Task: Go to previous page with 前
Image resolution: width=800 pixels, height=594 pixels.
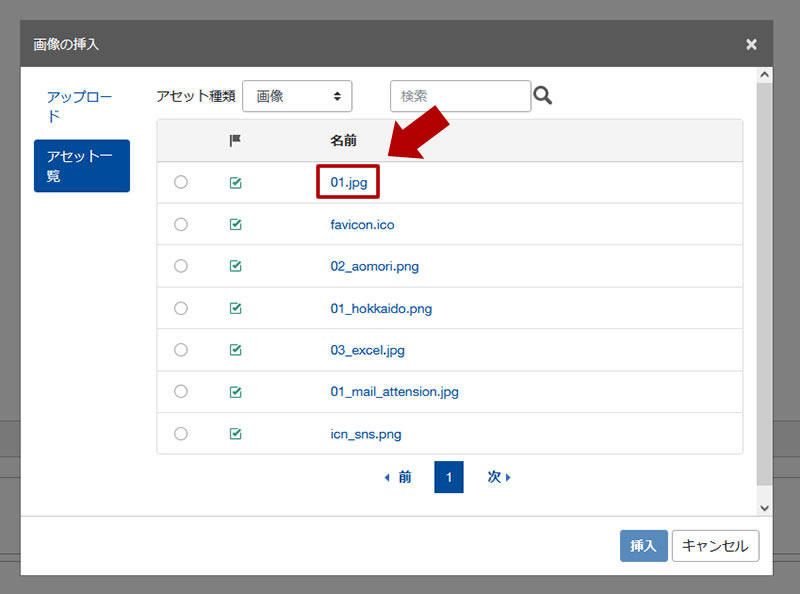Action: pyautogui.click(x=398, y=478)
